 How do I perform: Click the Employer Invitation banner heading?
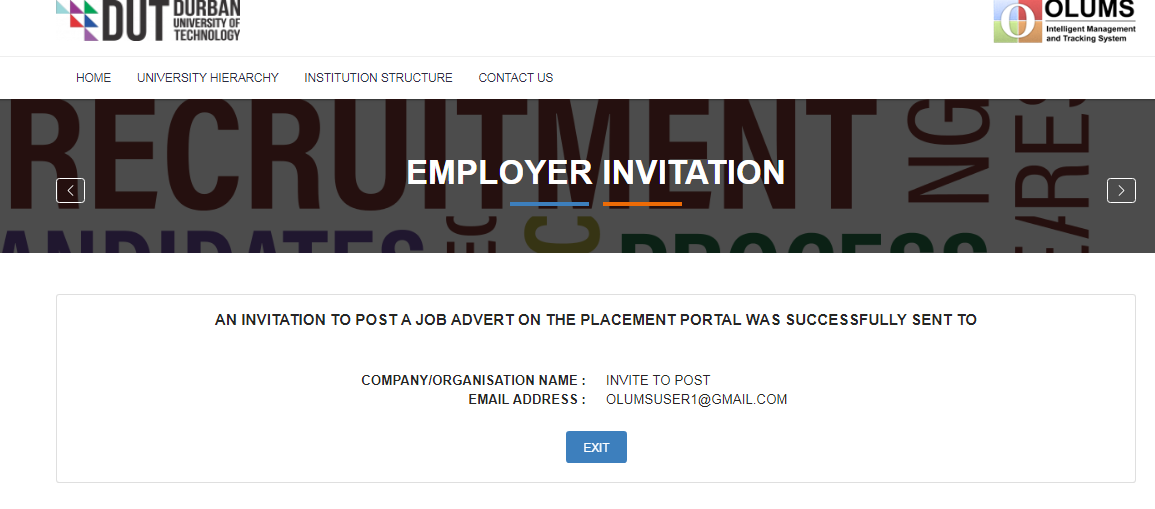(x=595, y=172)
